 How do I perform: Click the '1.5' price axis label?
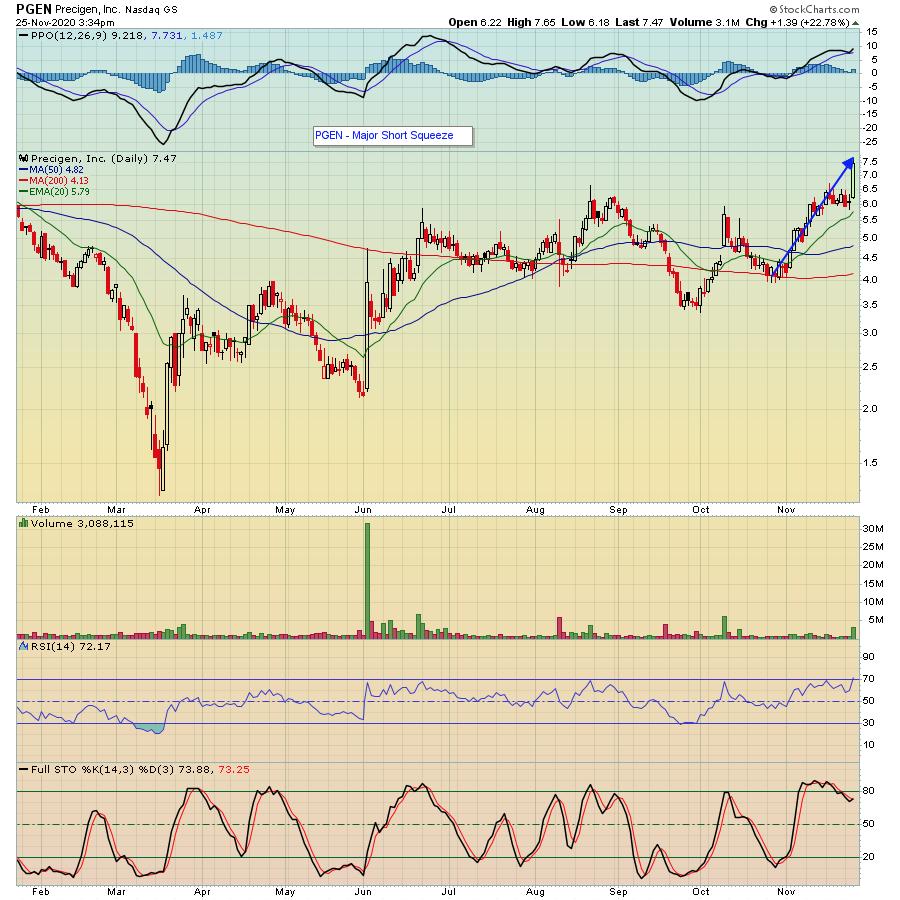870,463
